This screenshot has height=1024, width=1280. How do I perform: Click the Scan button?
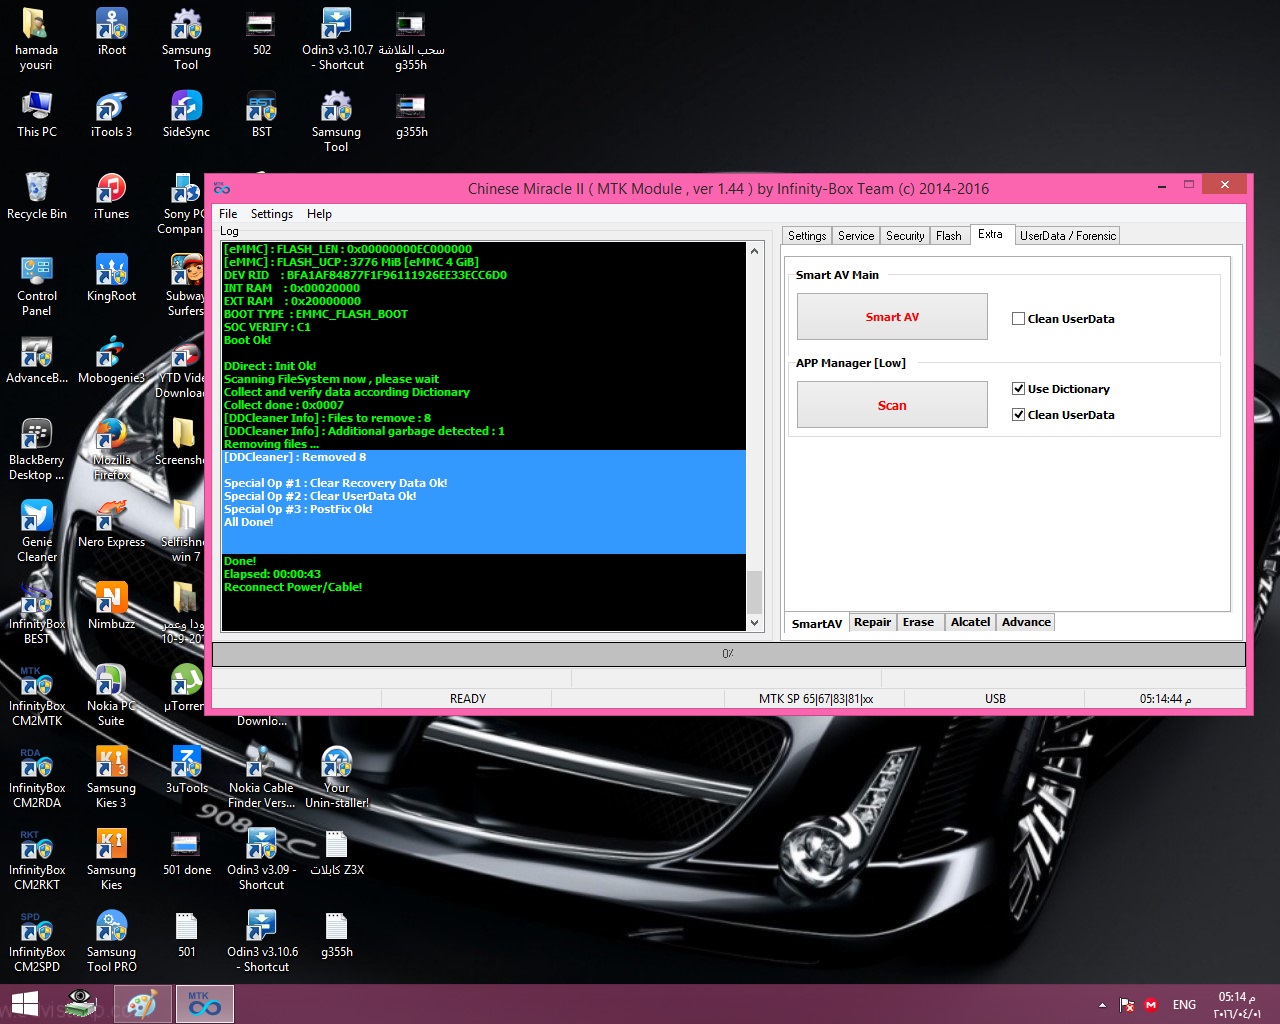pyautogui.click(x=892, y=405)
